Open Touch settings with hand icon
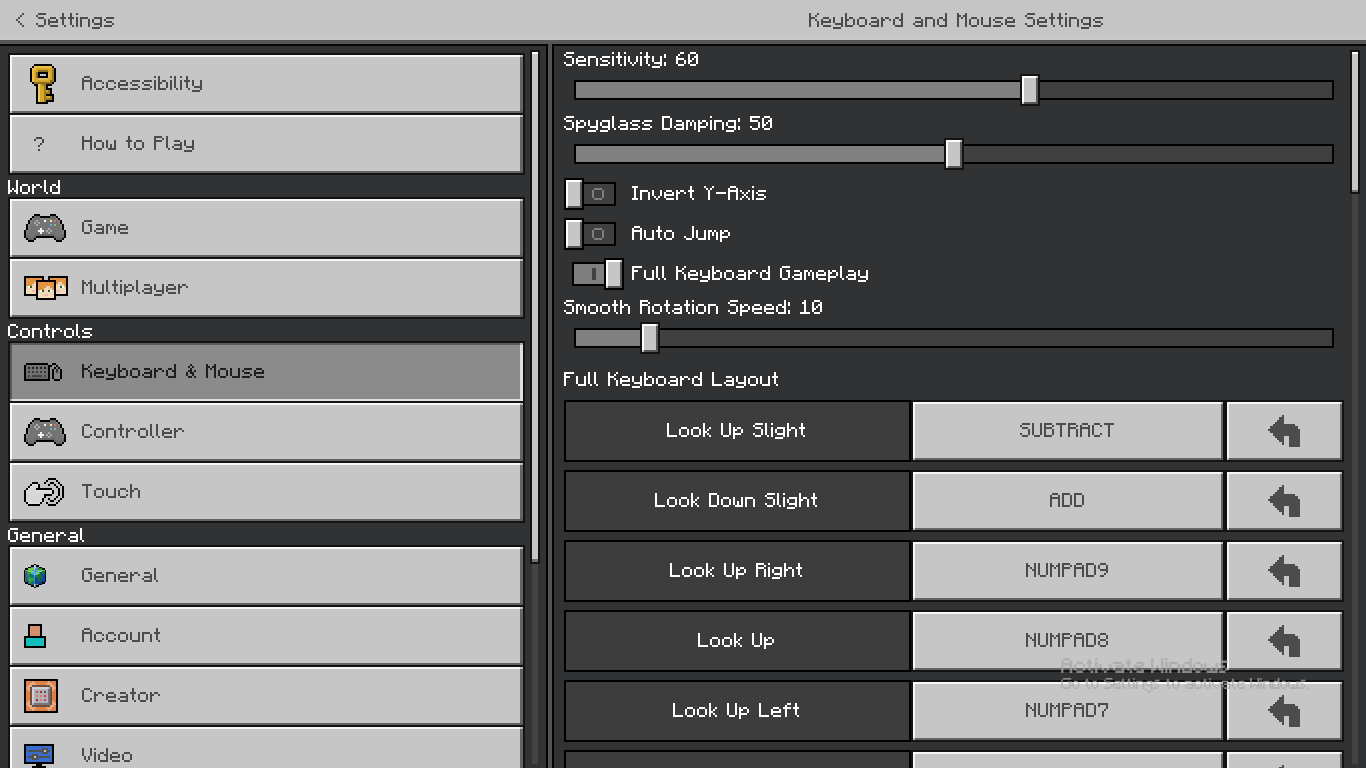 [x=266, y=492]
